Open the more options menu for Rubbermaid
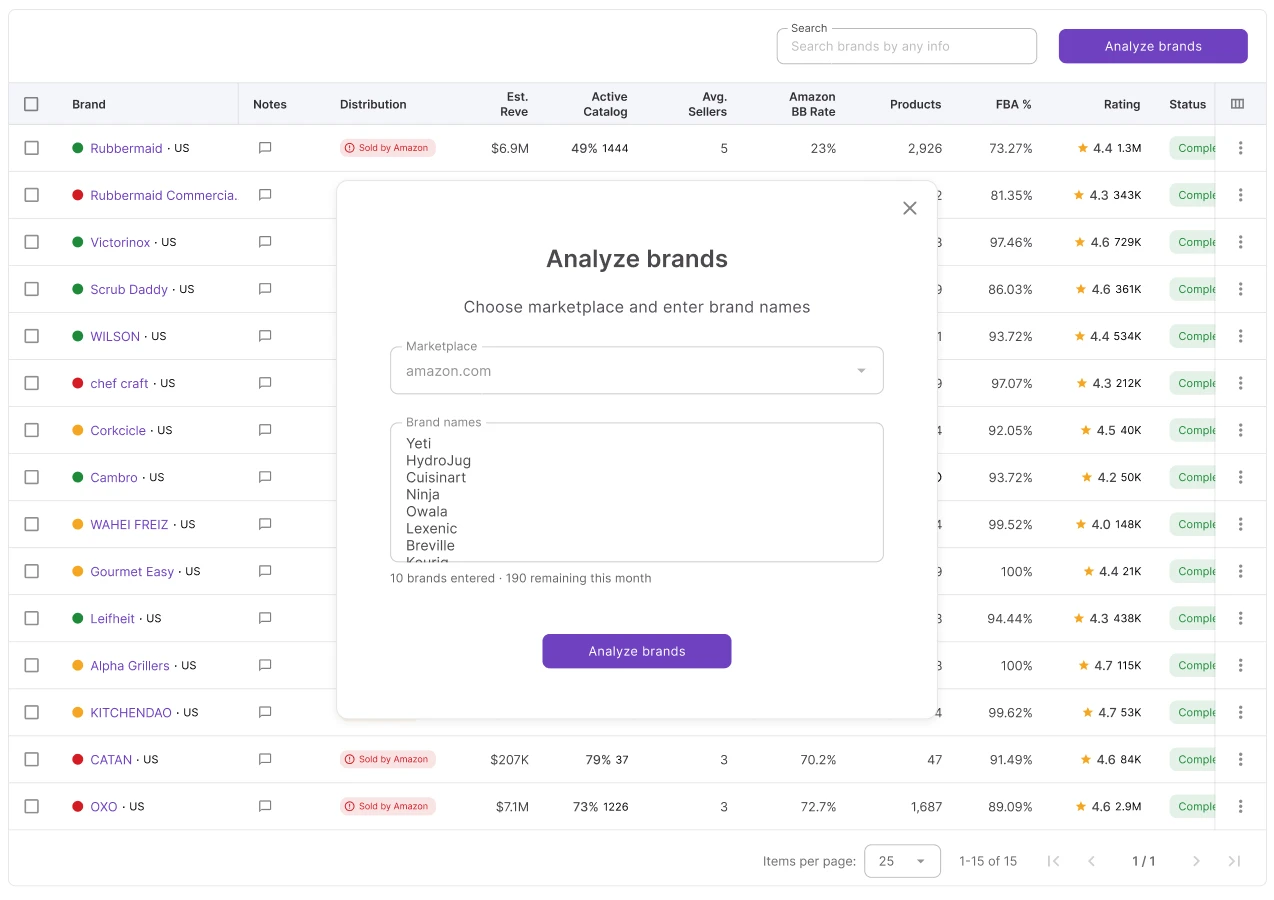This screenshot has width=1274, height=900. pos(1240,148)
